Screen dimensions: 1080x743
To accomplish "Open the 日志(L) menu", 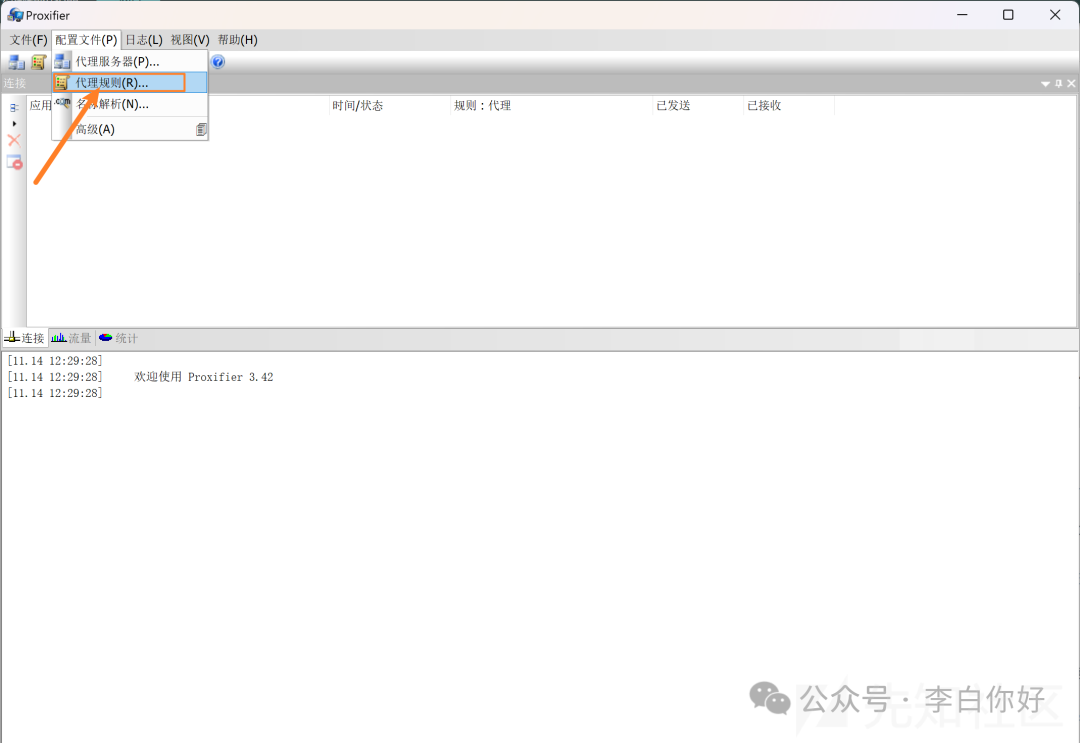I will coord(144,40).
